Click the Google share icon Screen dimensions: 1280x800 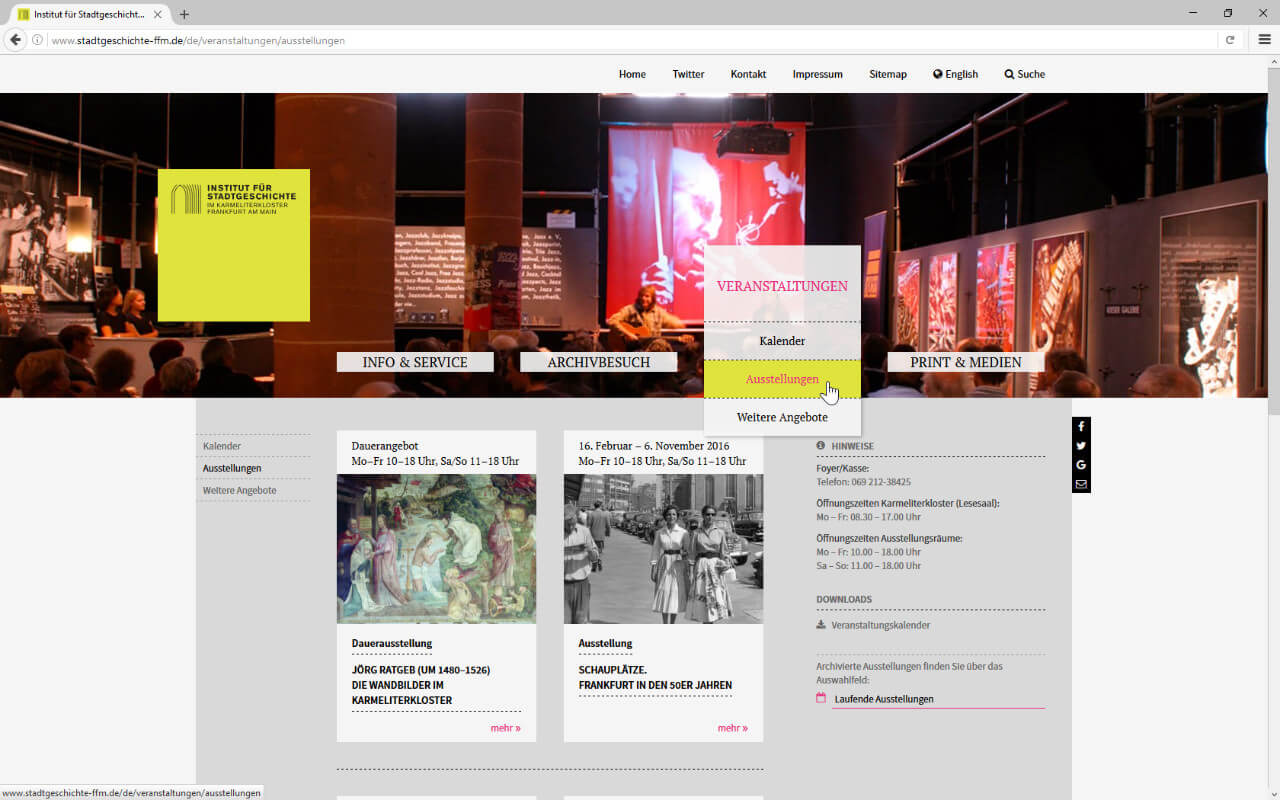pyautogui.click(x=1081, y=465)
